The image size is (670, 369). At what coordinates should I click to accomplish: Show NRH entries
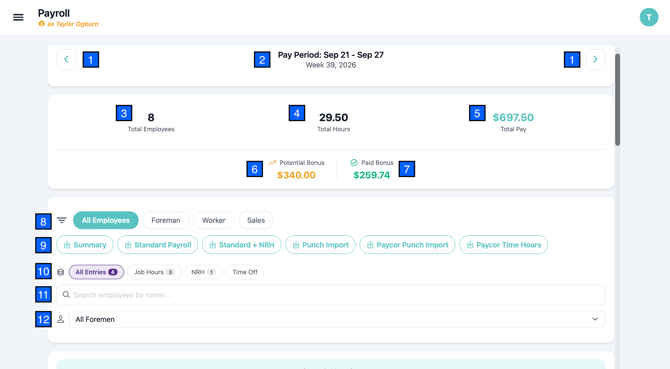[204, 272]
